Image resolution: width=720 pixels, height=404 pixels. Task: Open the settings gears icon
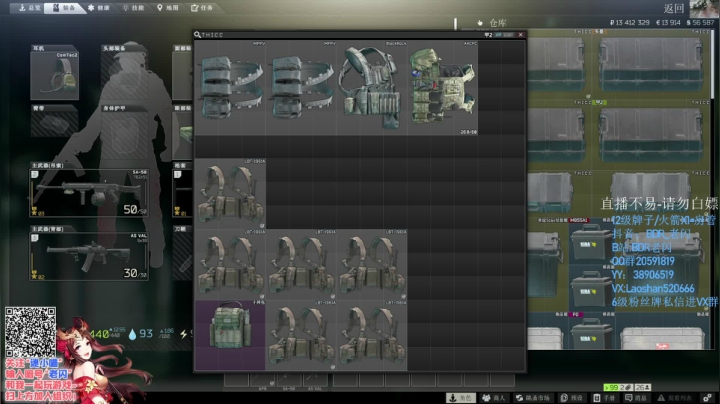click(708, 398)
